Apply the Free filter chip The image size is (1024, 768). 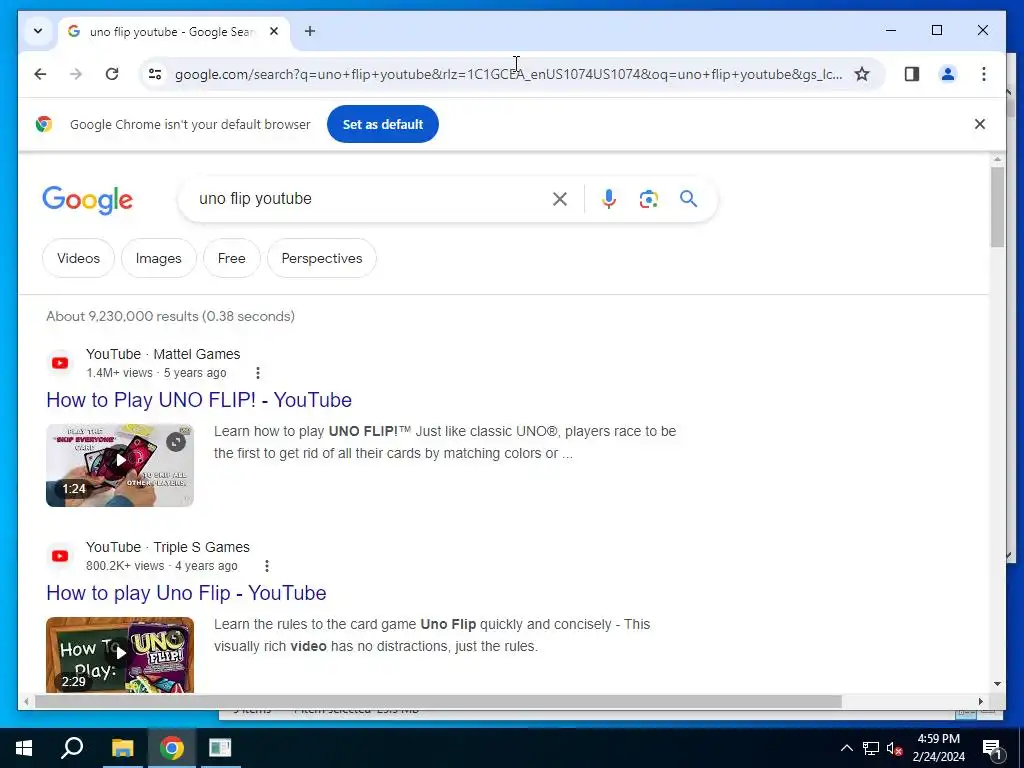pos(232,258)
